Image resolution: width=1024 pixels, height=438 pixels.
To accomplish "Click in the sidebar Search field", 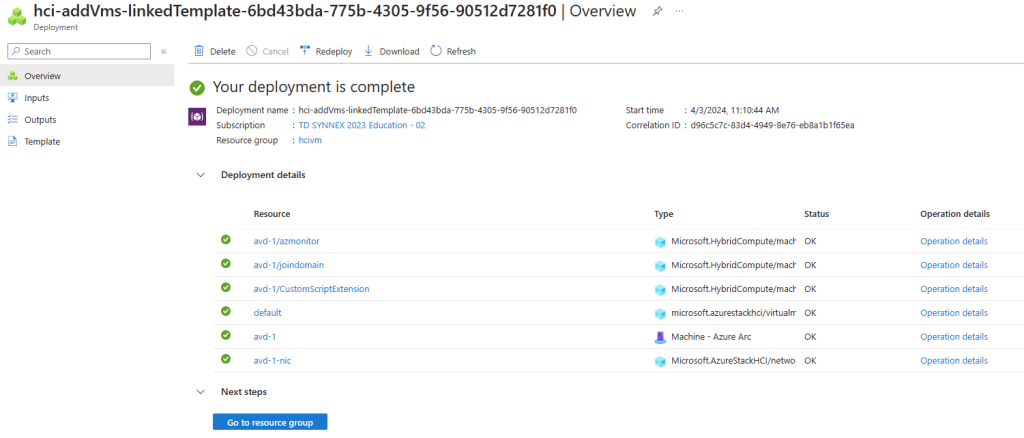I will [x=78, y=51].
